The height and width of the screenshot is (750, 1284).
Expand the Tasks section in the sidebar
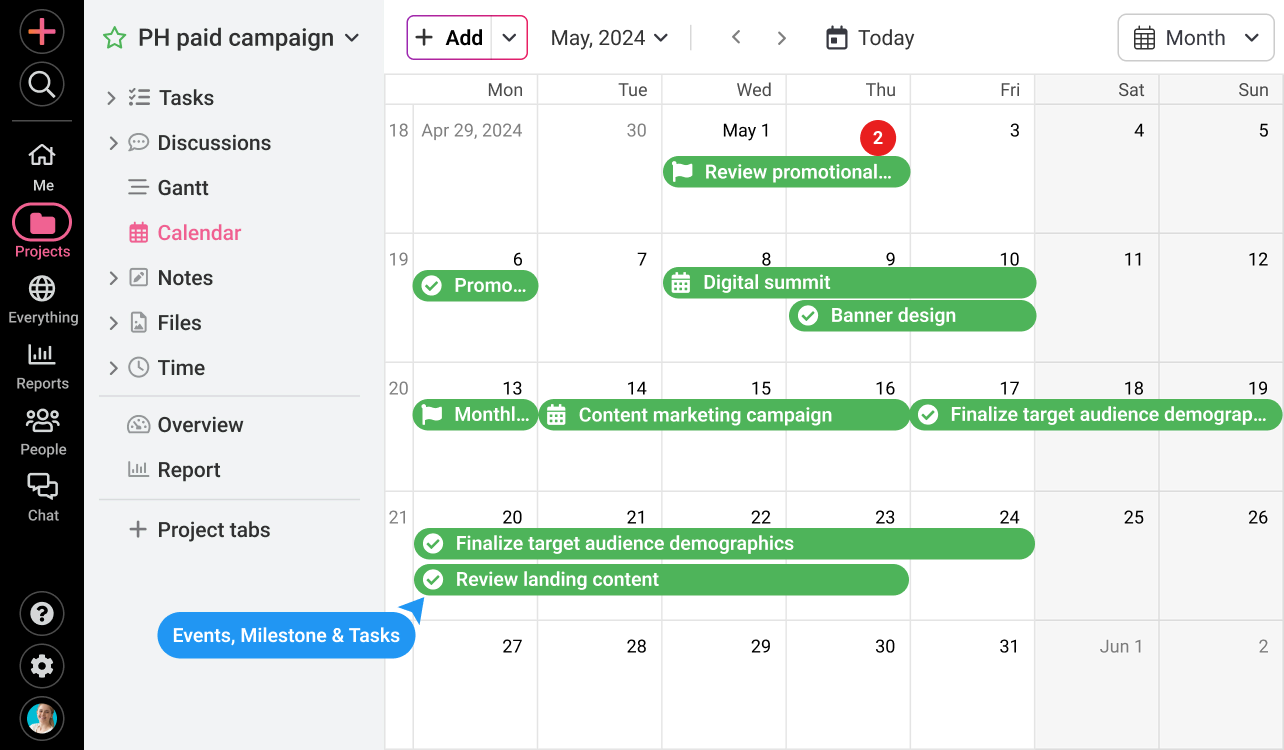click(x=113, y=97)
